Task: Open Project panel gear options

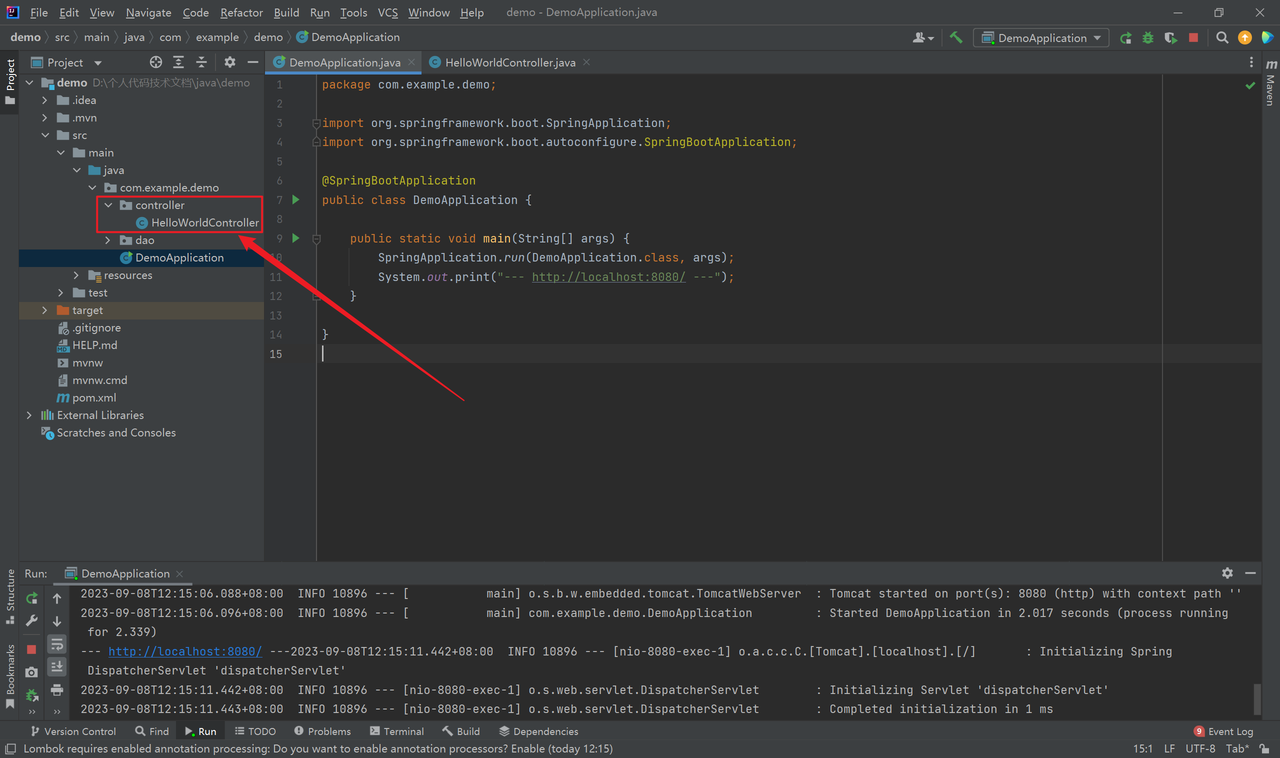Action: point(230,62)
